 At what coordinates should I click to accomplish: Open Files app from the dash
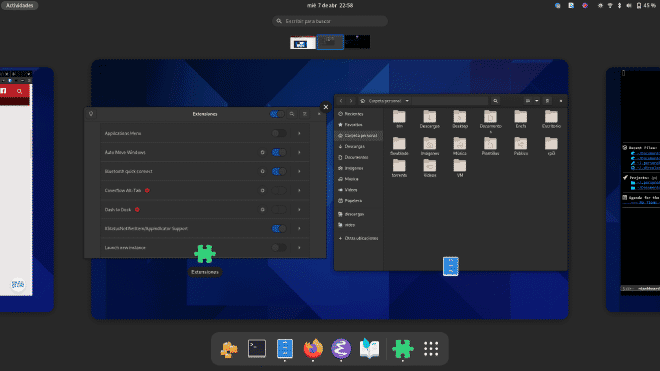pos(285,349)
